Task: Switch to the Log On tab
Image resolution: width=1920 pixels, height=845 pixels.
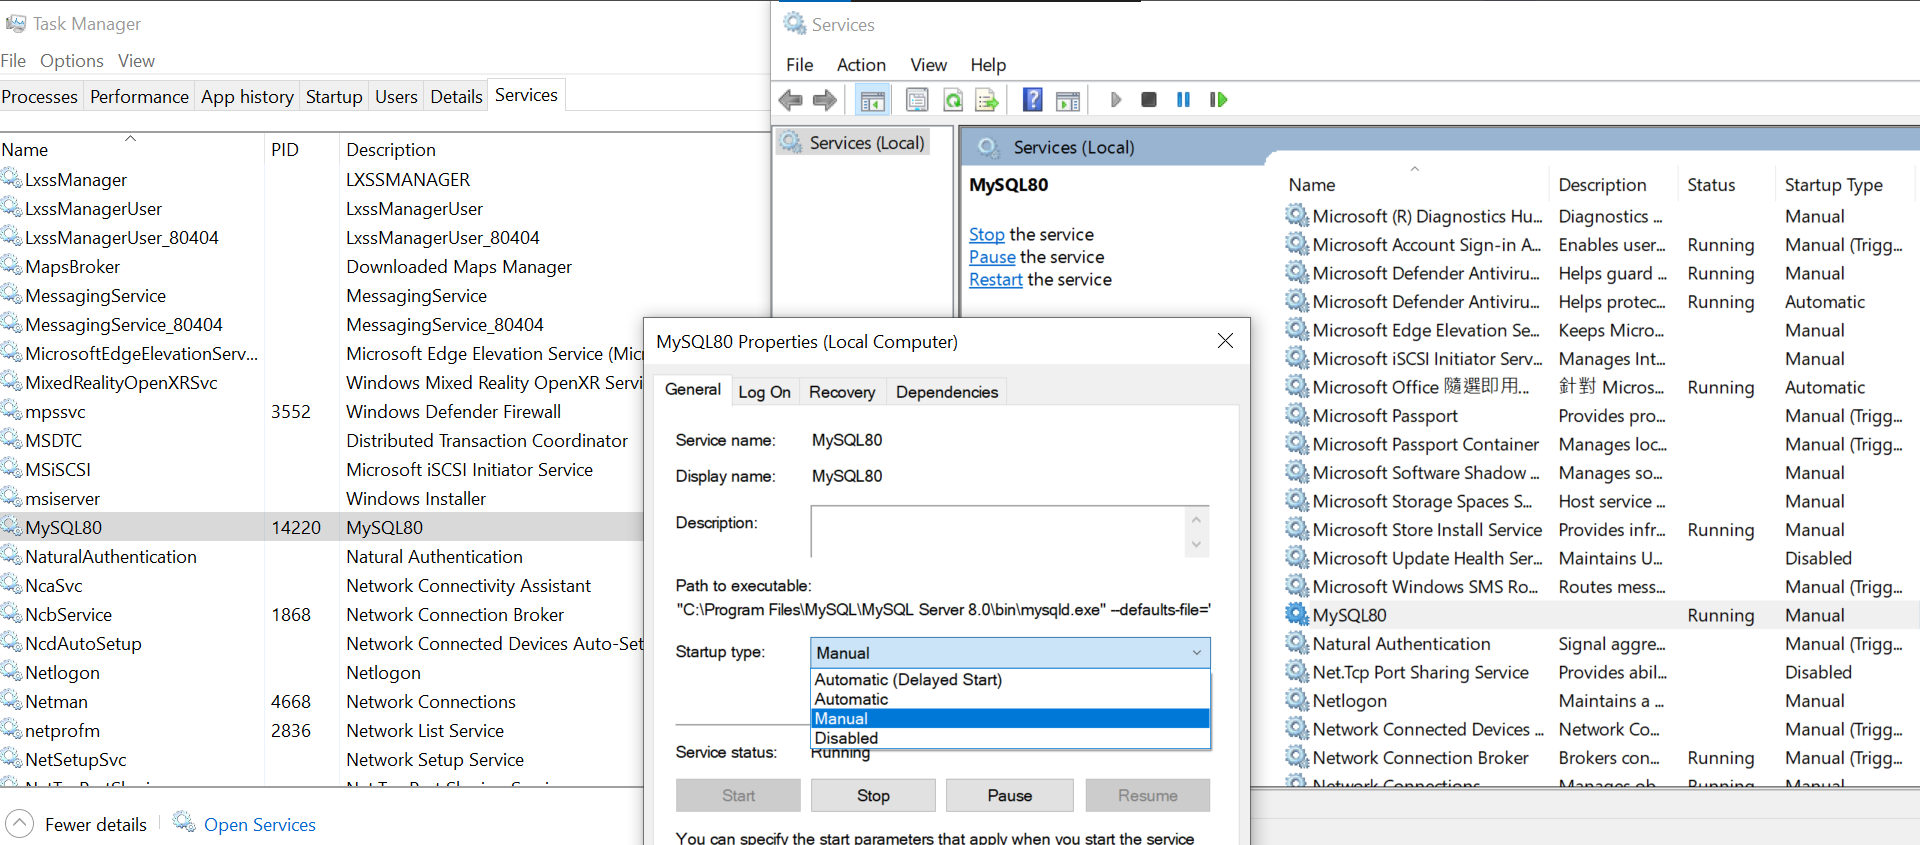Action: pos(765,392)
